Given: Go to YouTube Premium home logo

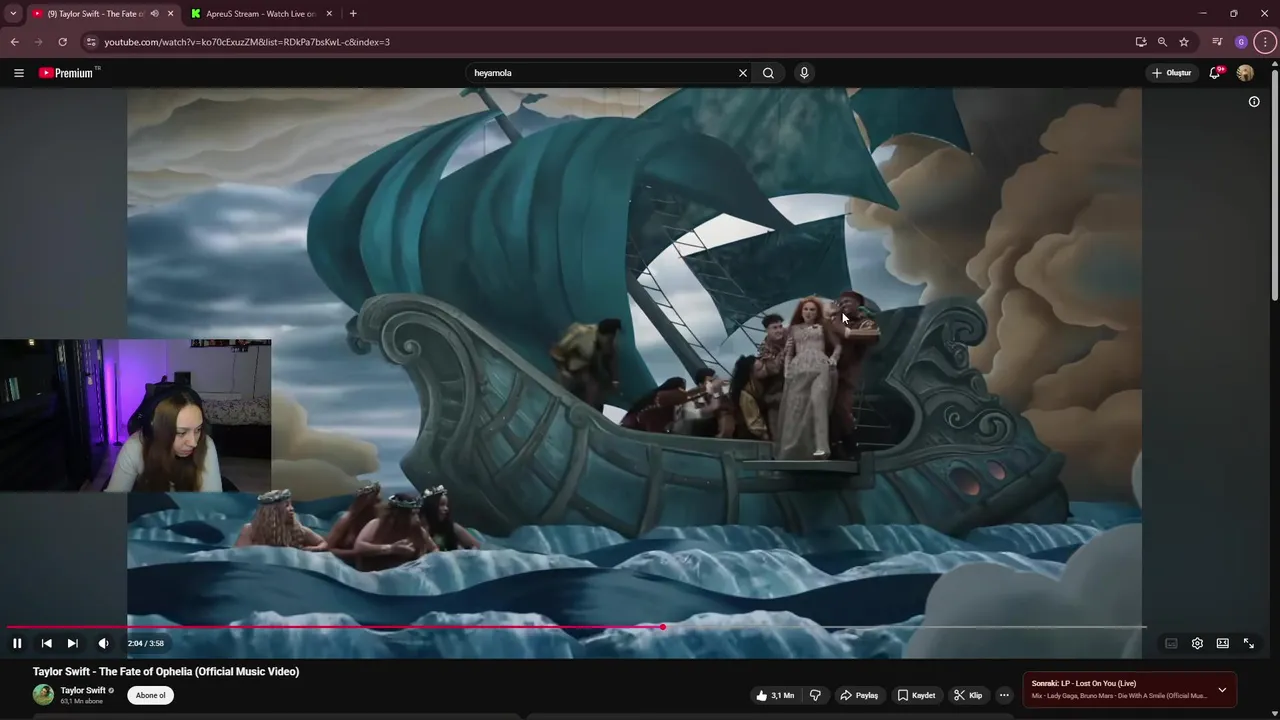Looking at the screenshot, I should (68, 73).
